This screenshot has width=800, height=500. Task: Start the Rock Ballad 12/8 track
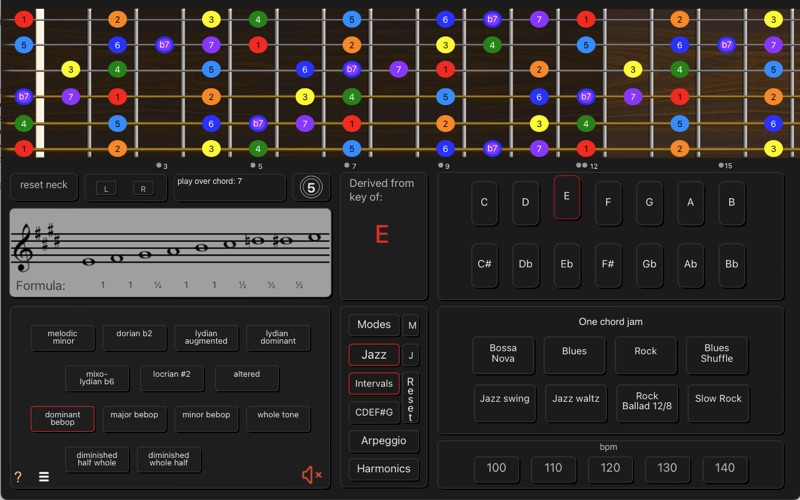click(x=647, y=402)
